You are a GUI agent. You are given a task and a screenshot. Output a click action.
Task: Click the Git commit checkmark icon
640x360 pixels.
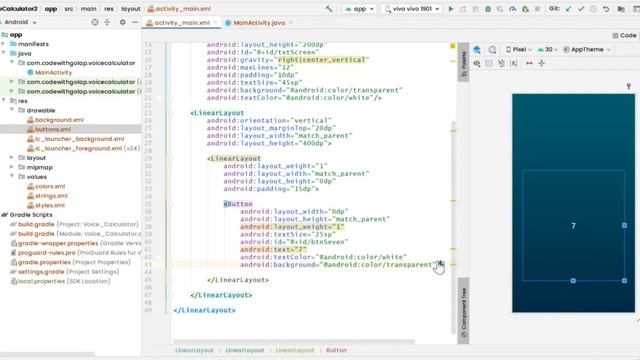581,9
